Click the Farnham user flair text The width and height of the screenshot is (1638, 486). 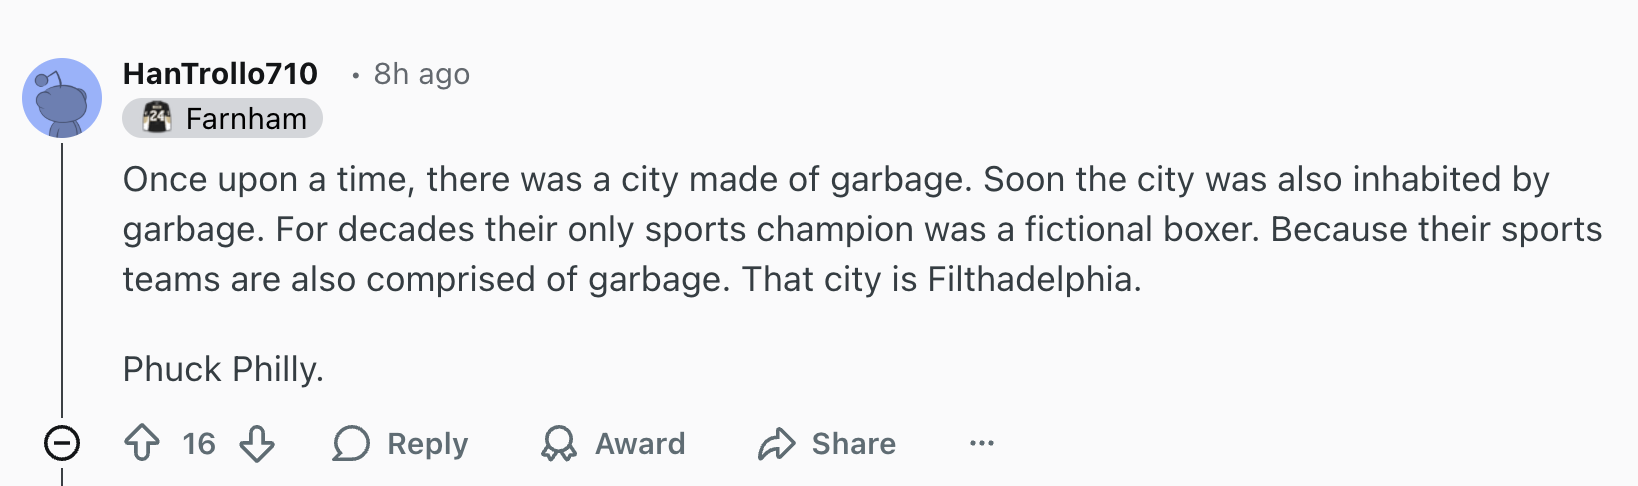click(246, 119)
